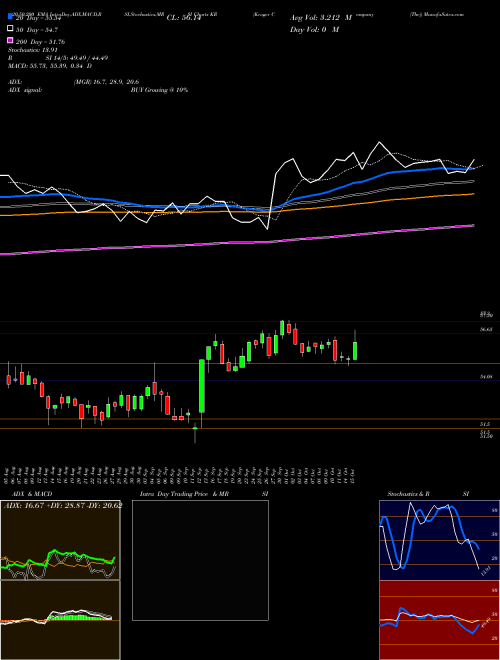Click the 'Intra Day Trading Price & MR' title
The image size is (500, 660).
[184, 494]
